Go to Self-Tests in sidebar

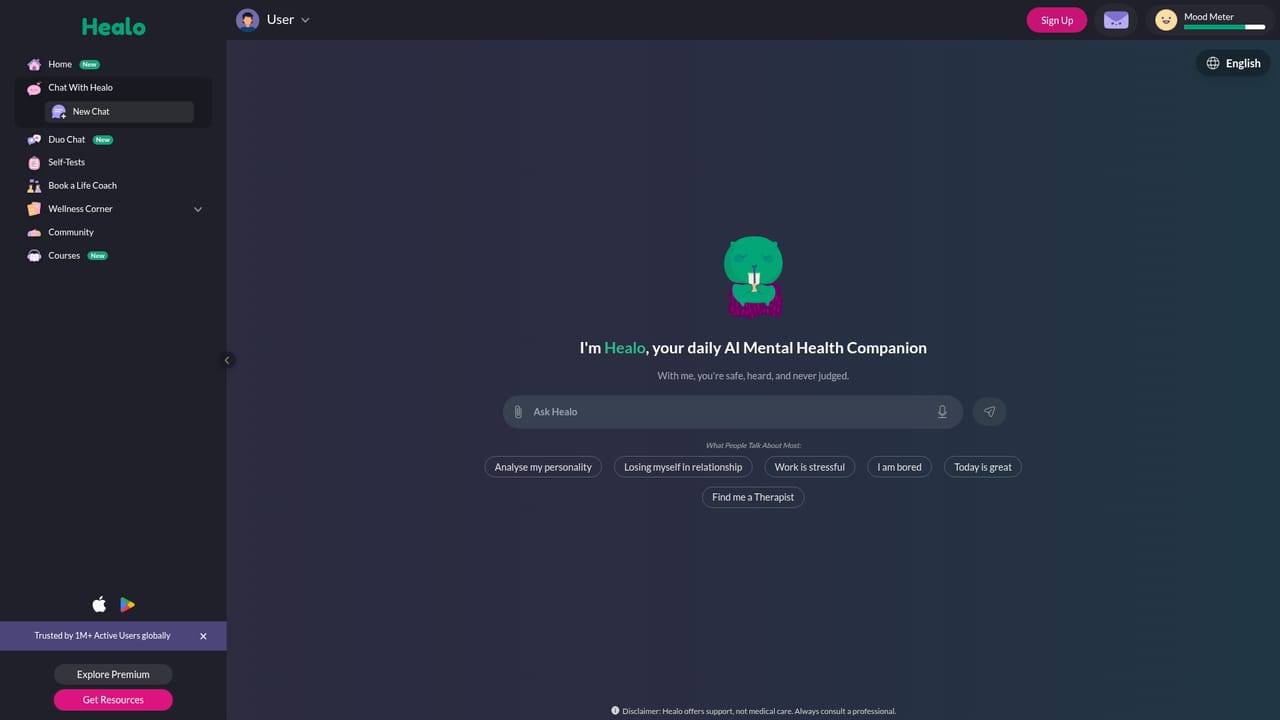pyautogui.click(x=67, y=162)
